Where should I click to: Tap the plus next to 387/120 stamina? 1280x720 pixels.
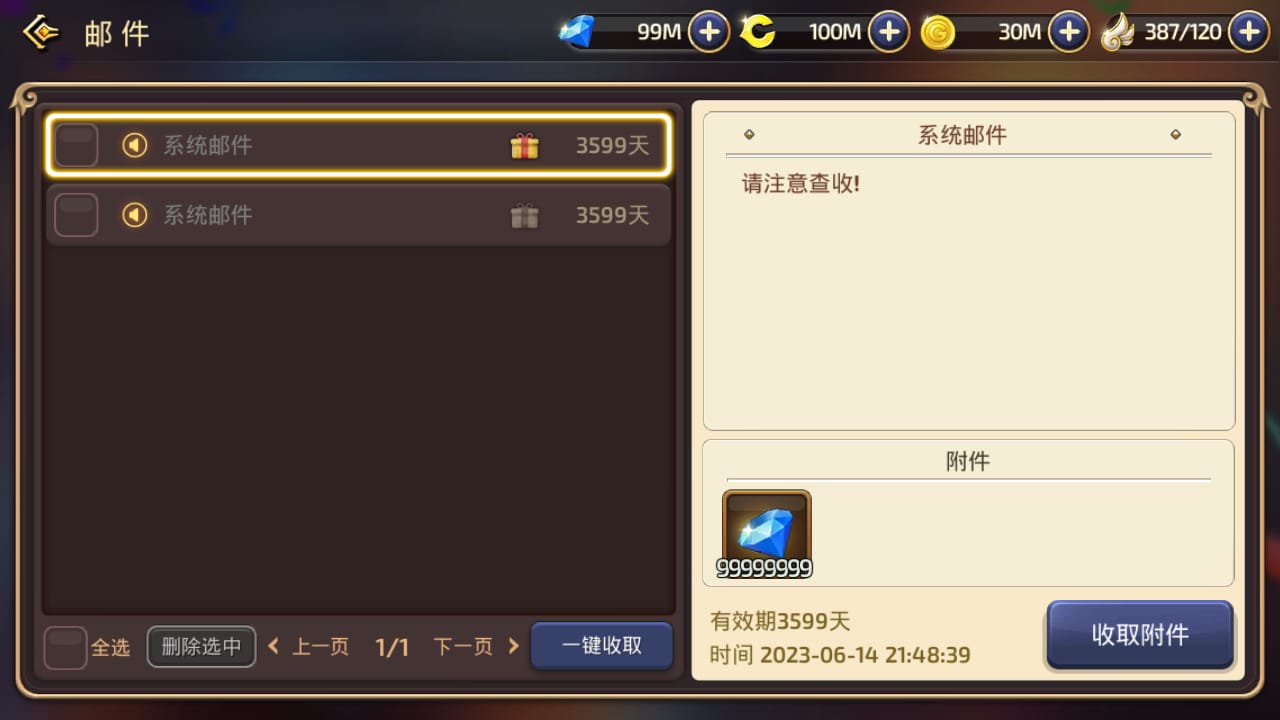(1249, 32)
